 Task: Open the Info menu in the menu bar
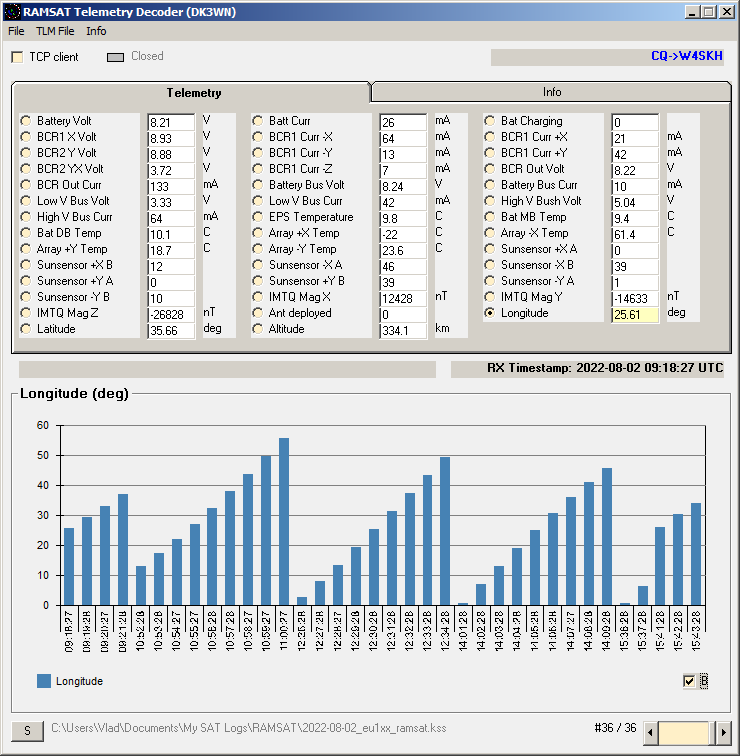pos(96,31)
